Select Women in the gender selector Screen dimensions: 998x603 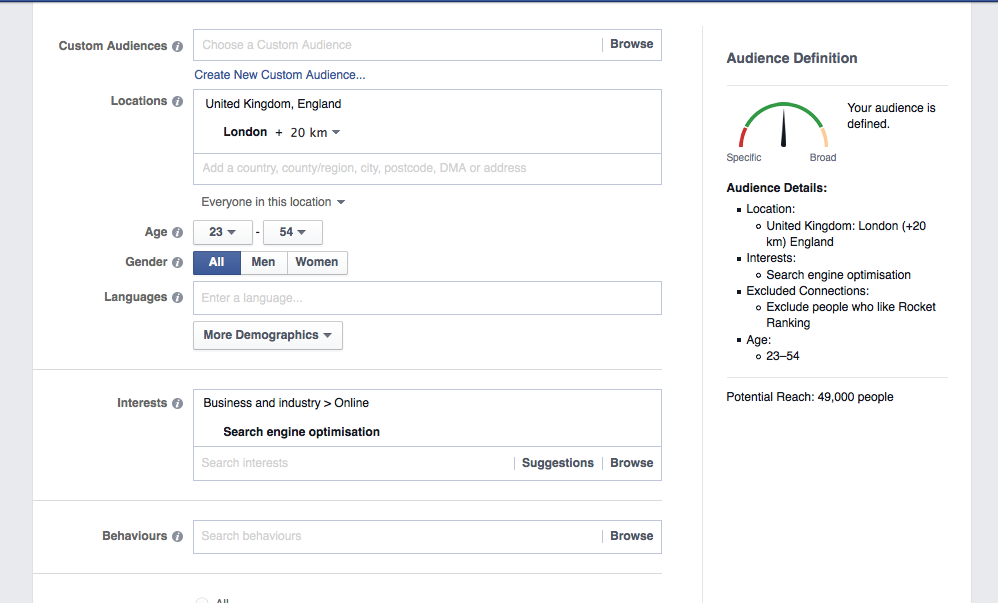tap(317, 262)
